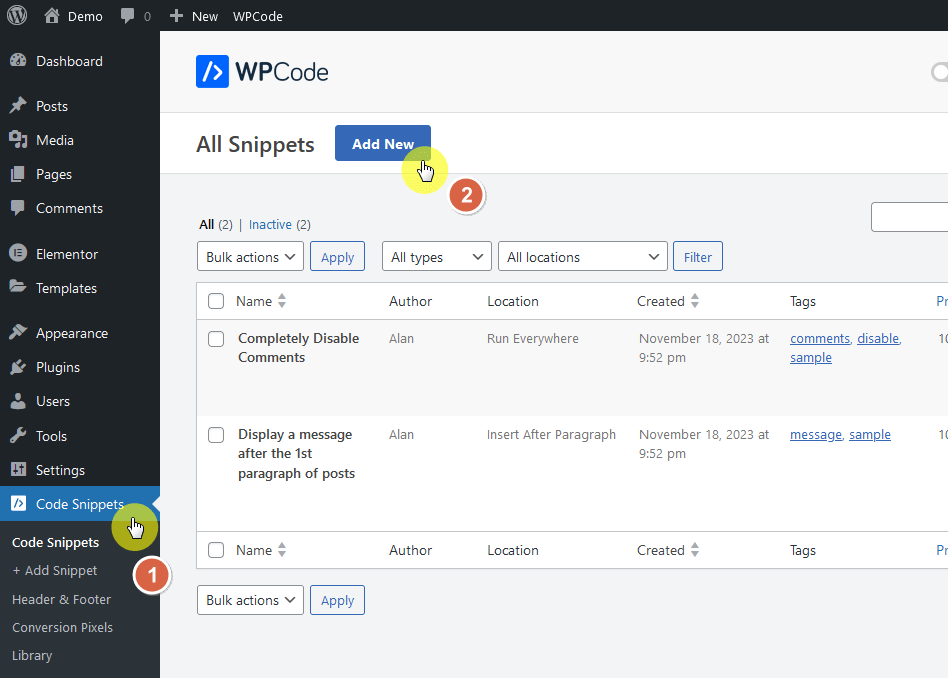Click the Settings sliders icon
This screenshot has height=678, width=948.
[x=18, y=469]
